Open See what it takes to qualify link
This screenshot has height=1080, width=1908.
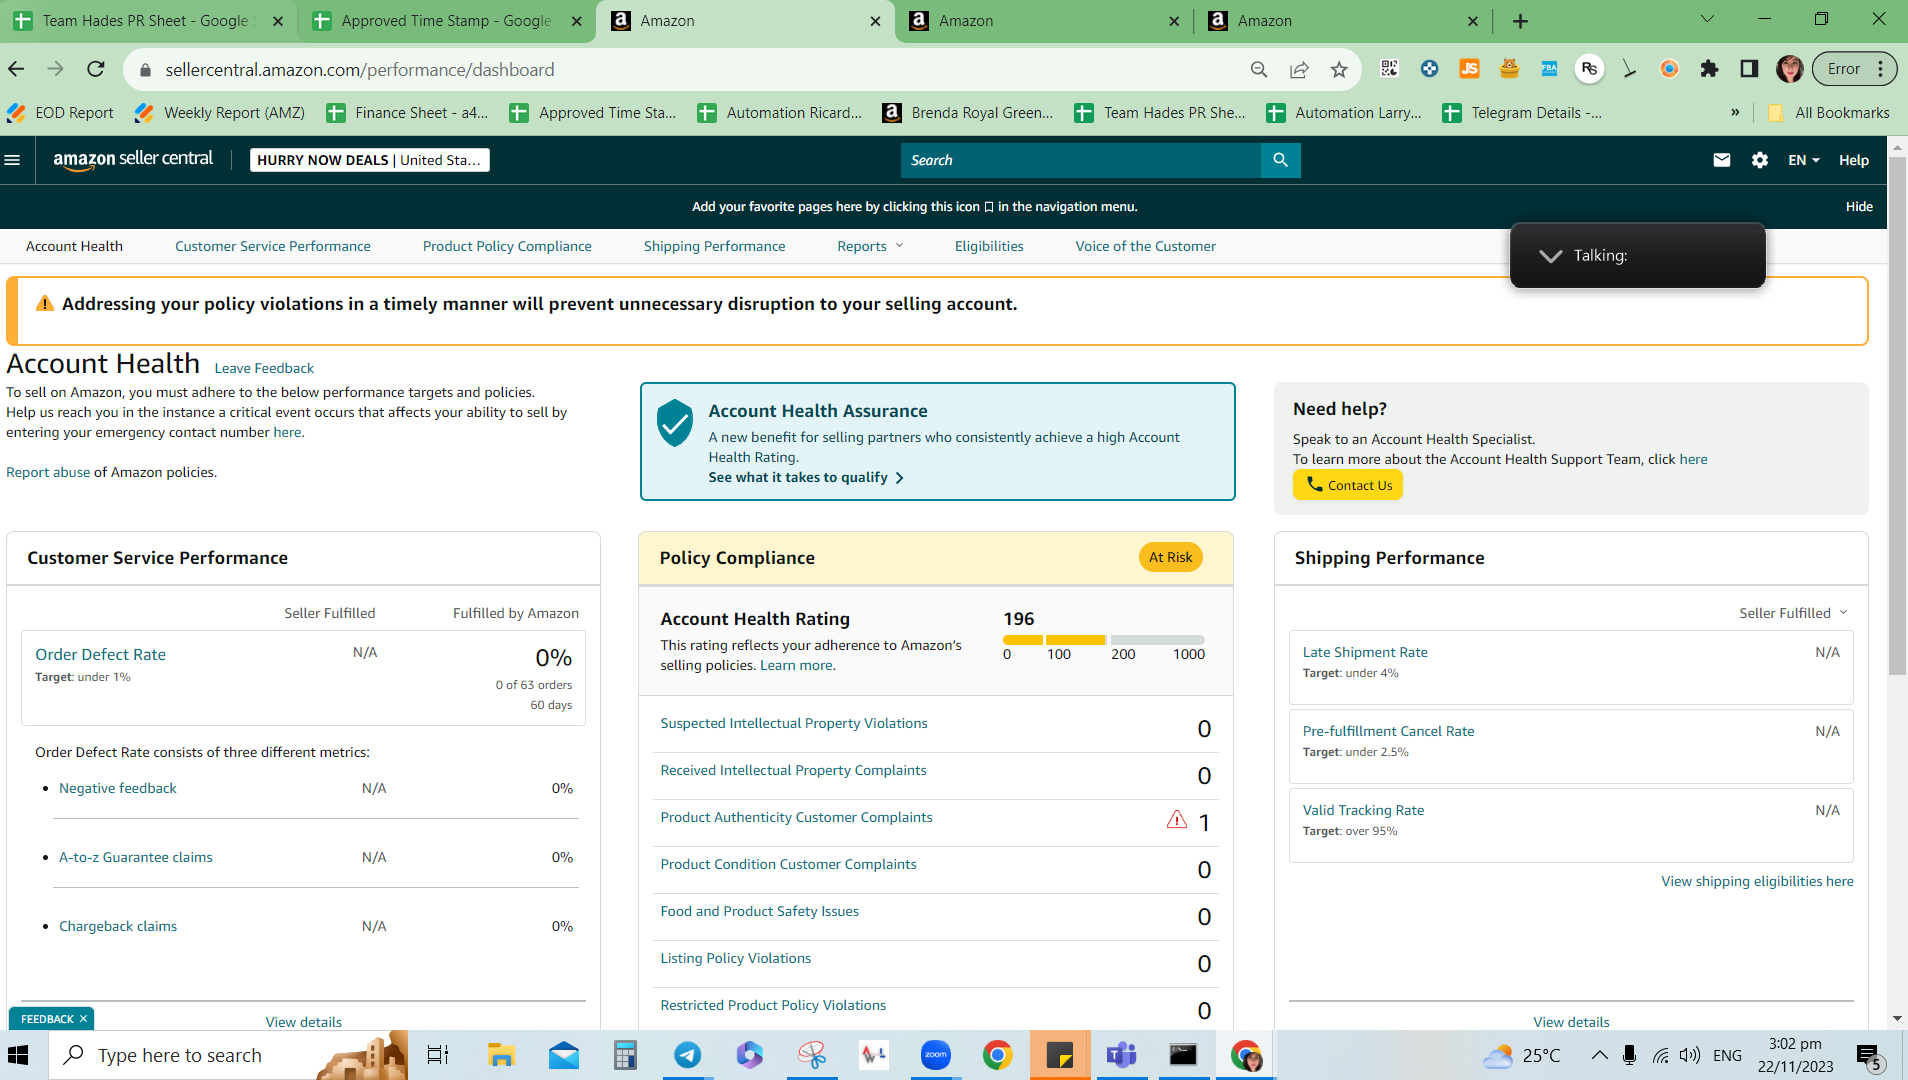click(x=806, y=478)
